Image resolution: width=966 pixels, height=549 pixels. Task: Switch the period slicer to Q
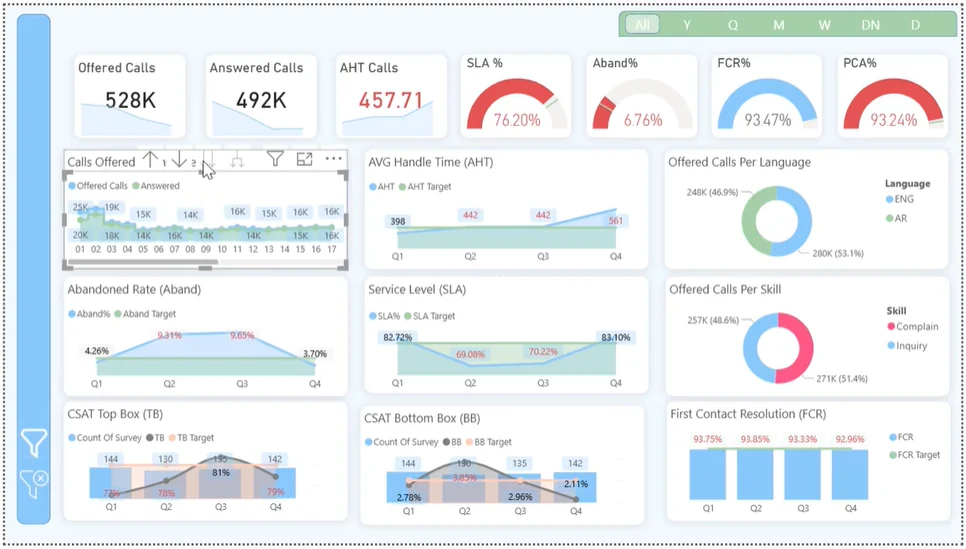pos(733,25)
